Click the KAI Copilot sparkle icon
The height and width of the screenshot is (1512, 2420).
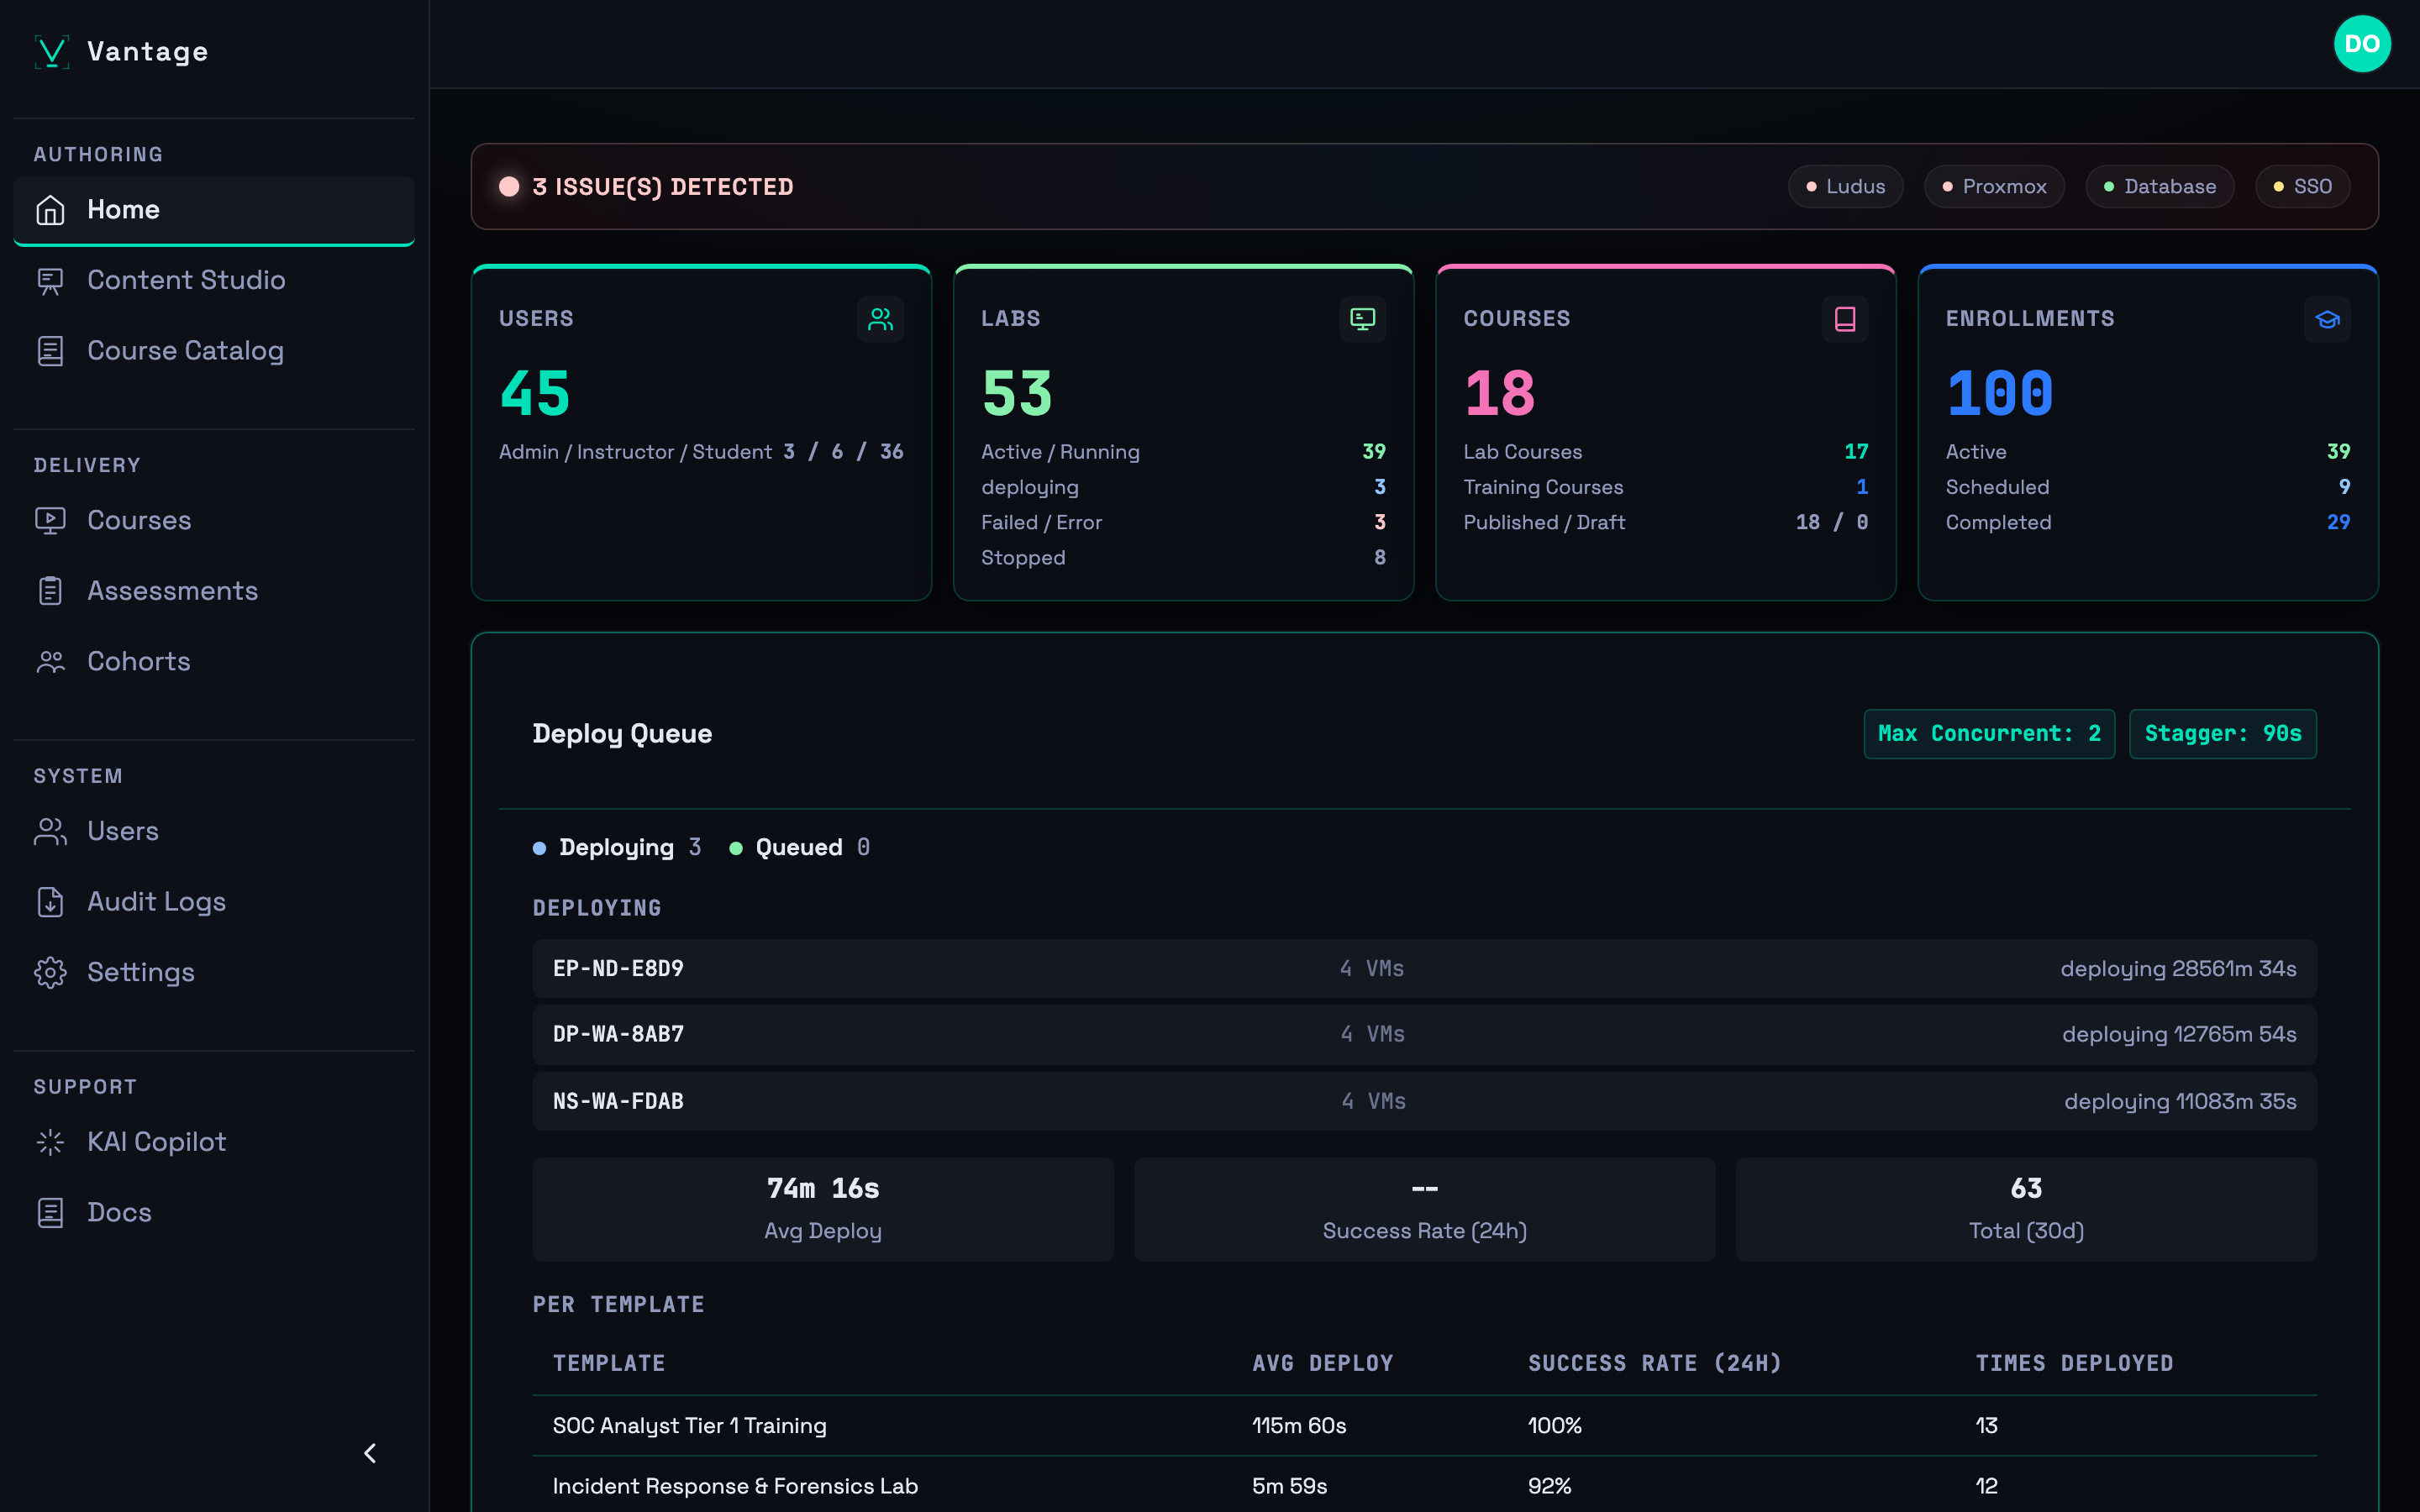click(50, 1142)
